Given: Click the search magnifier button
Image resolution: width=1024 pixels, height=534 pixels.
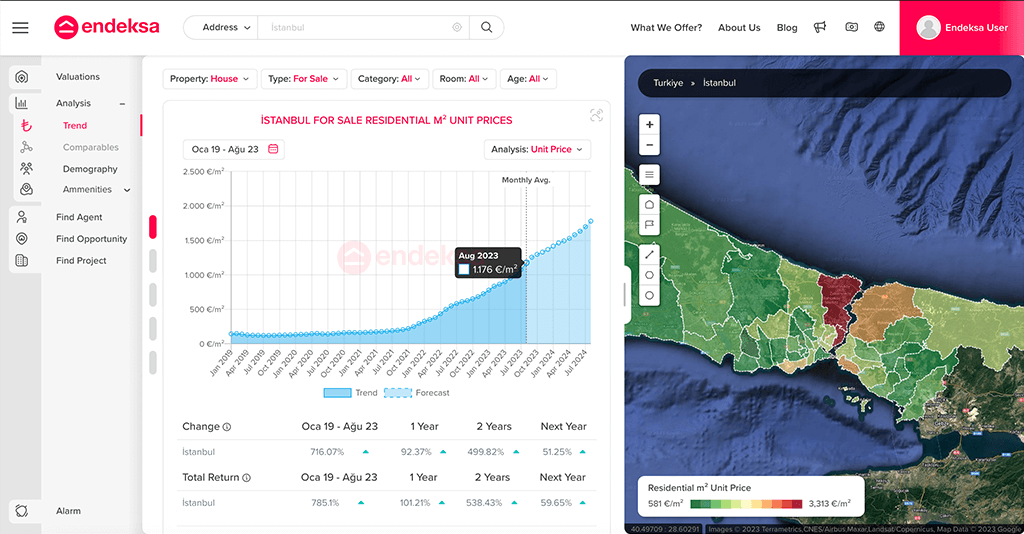Looking at the screenshot, I should 486,28.
